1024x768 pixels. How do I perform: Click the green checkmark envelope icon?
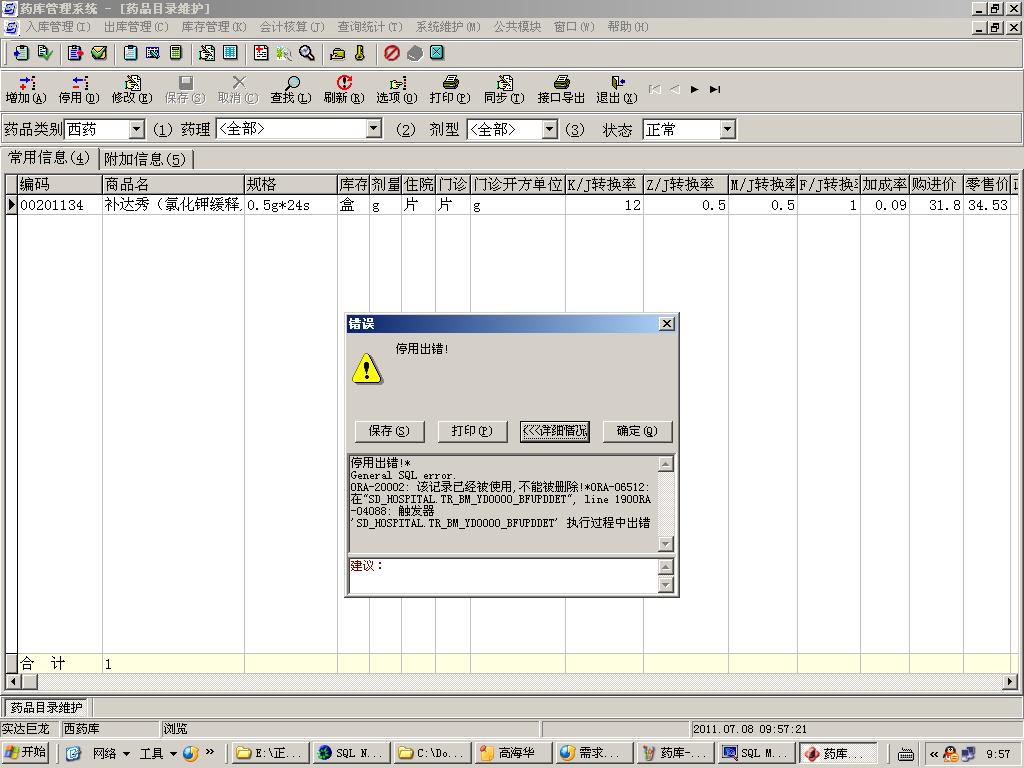pyautogui.click(x=99, y=53)
